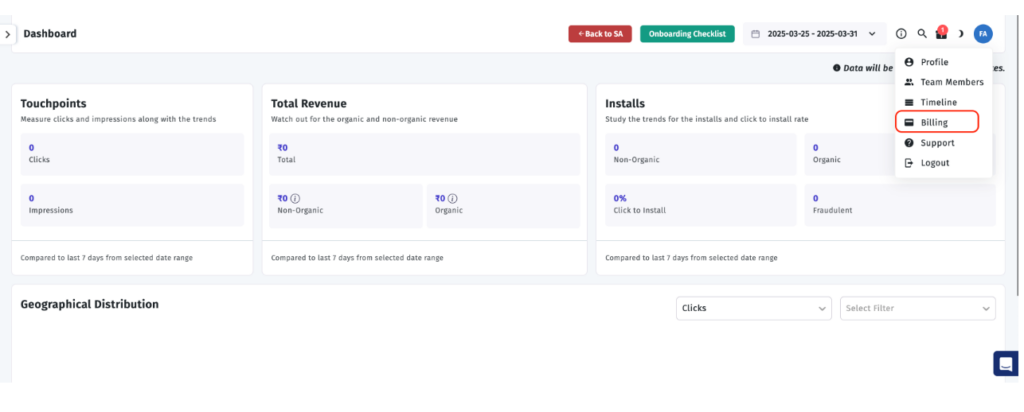Open the gift notifications icon

click(941, 34)
